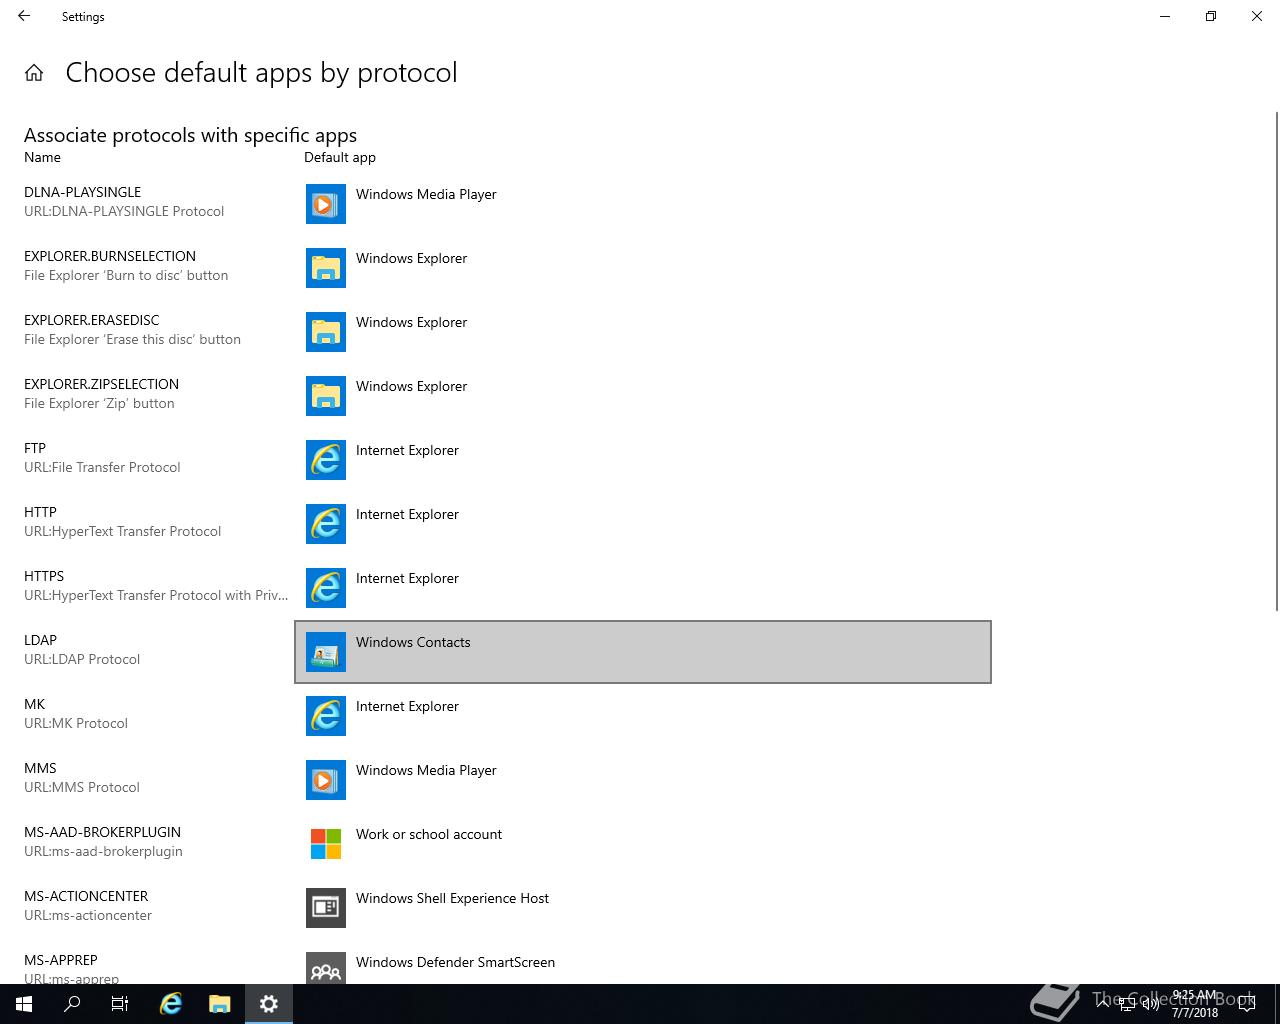1280x1024 pixels.
Task: Click 'Choose default apps by protocol' heading
Action: coord(261,73)
